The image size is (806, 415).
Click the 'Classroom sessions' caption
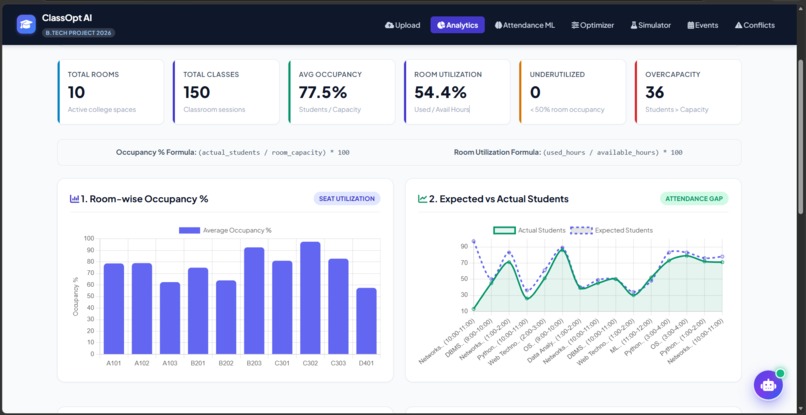214,110
